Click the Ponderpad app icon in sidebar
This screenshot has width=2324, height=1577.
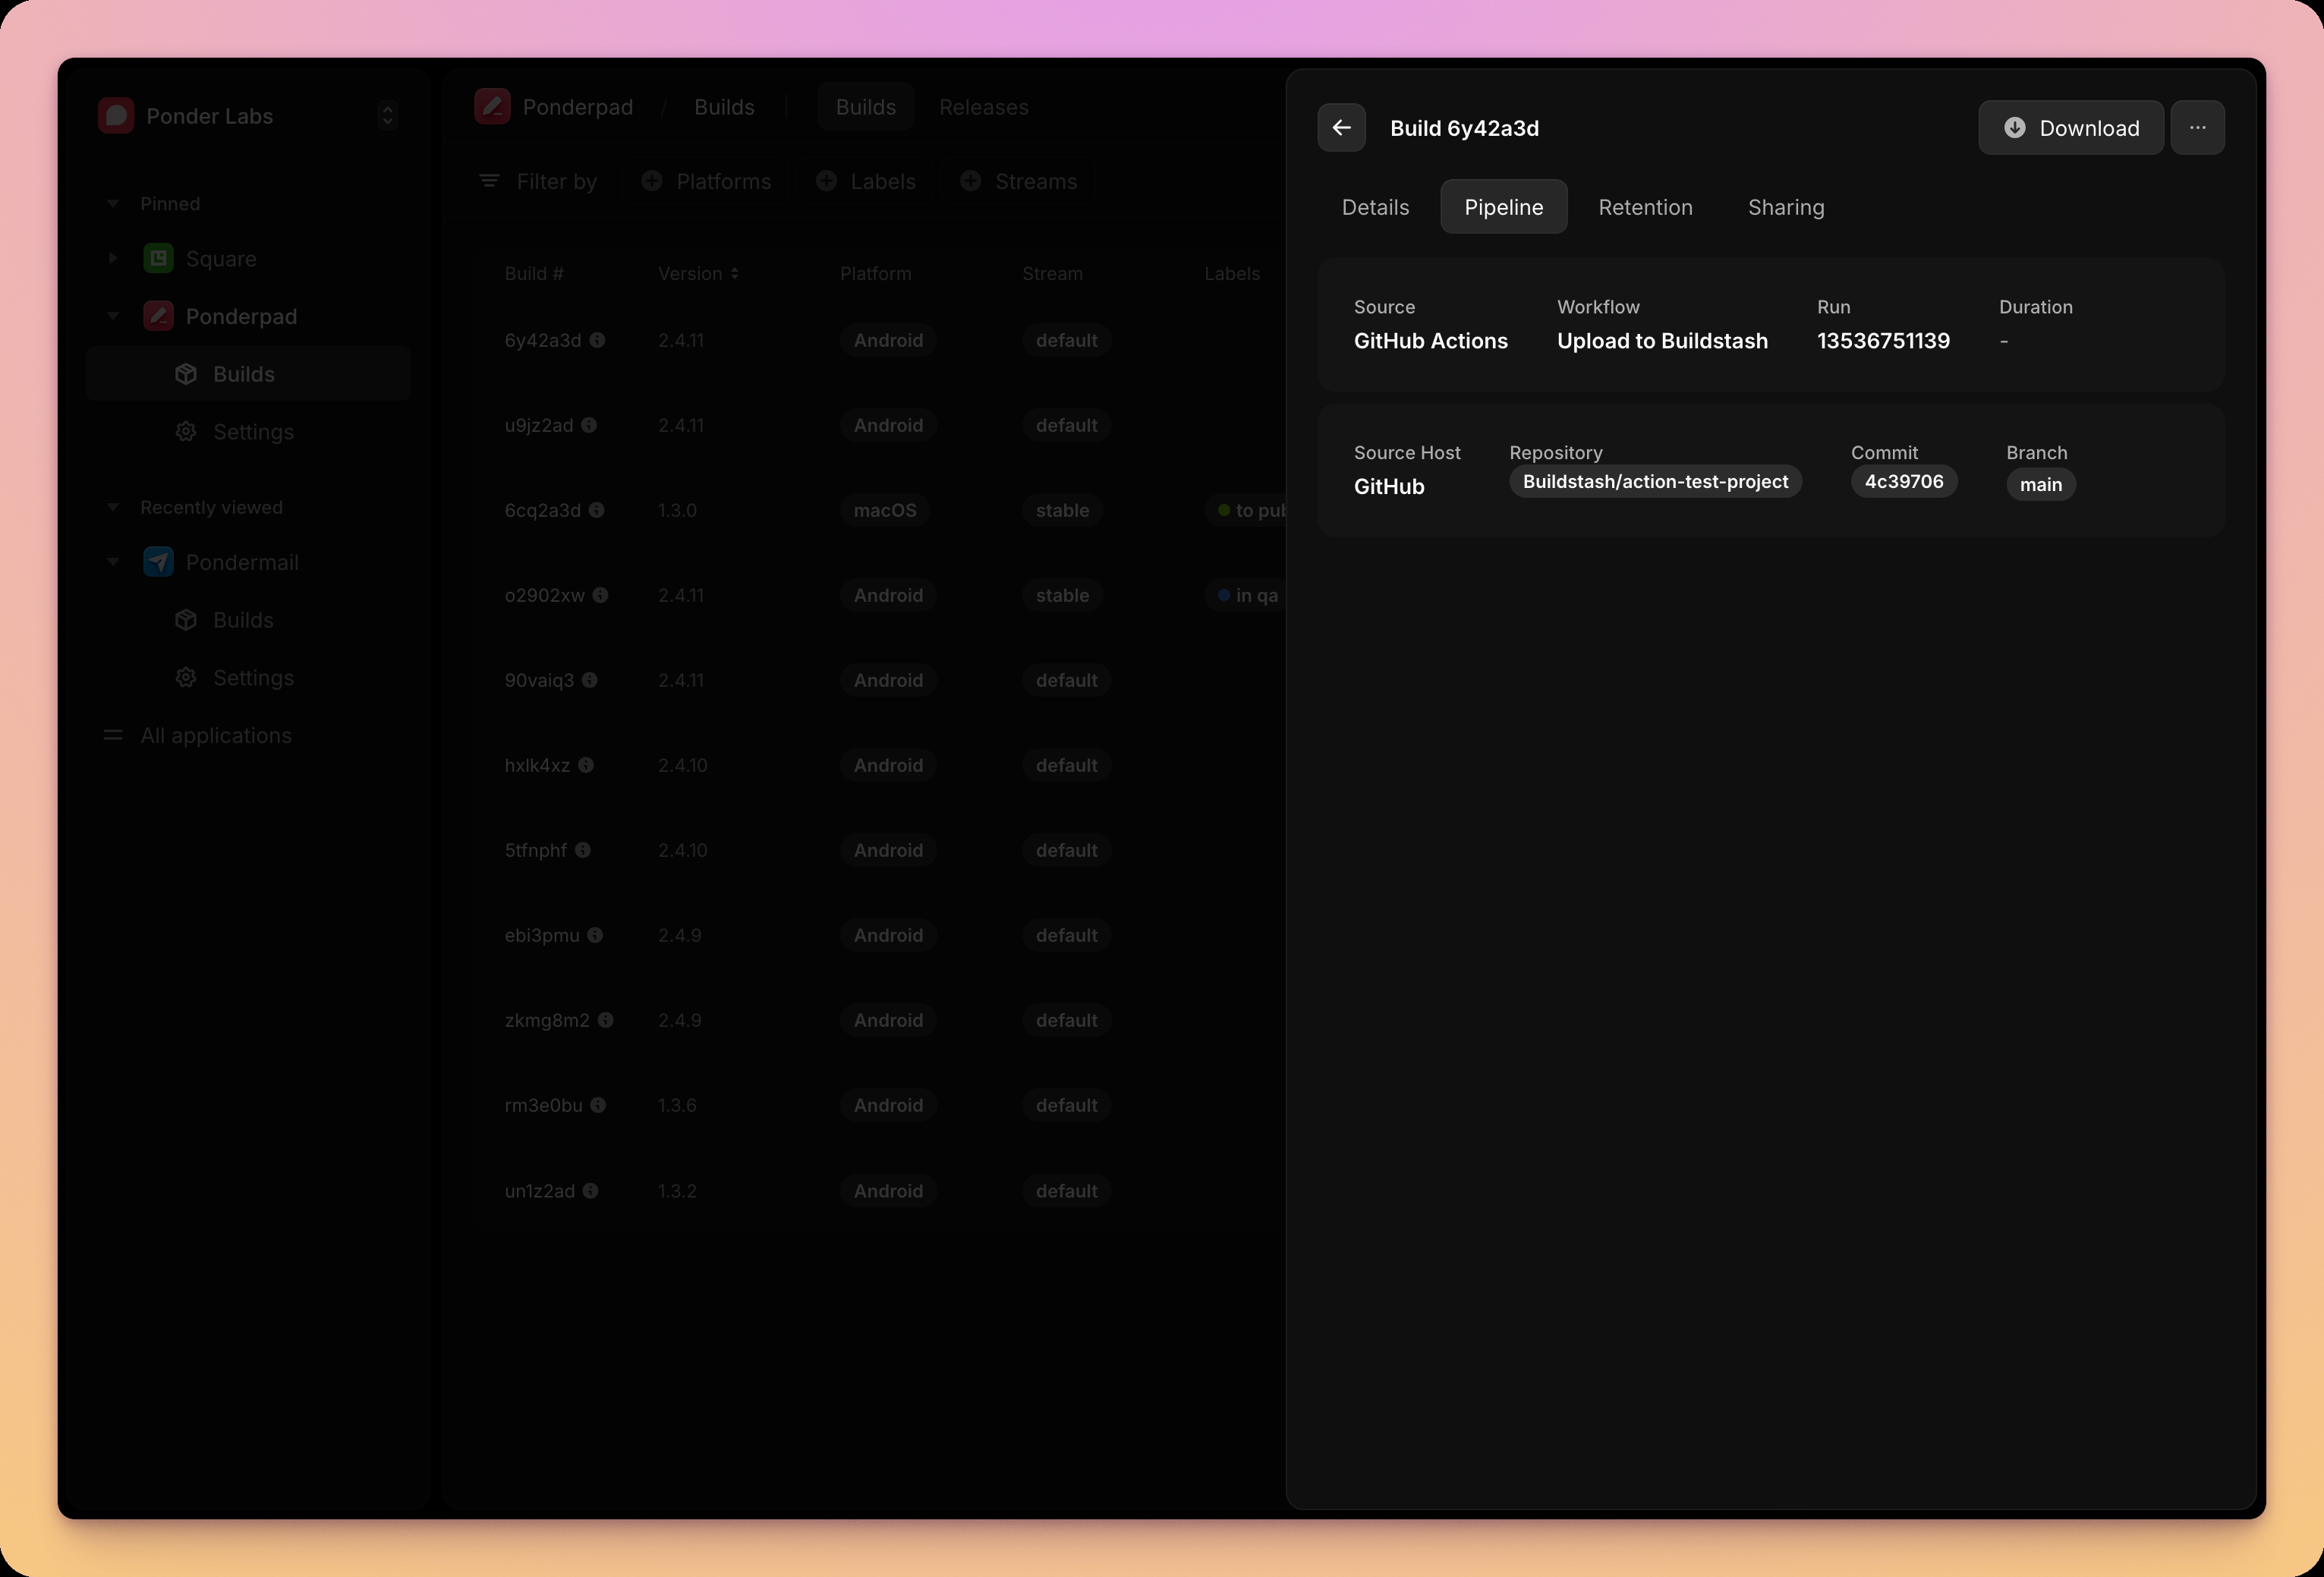tap(158, 316)
